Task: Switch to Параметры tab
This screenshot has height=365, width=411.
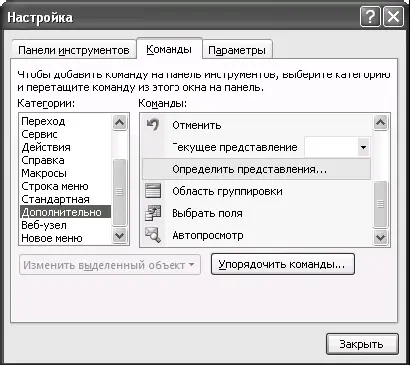Action: pyautogui.click(x=237, y=50)
